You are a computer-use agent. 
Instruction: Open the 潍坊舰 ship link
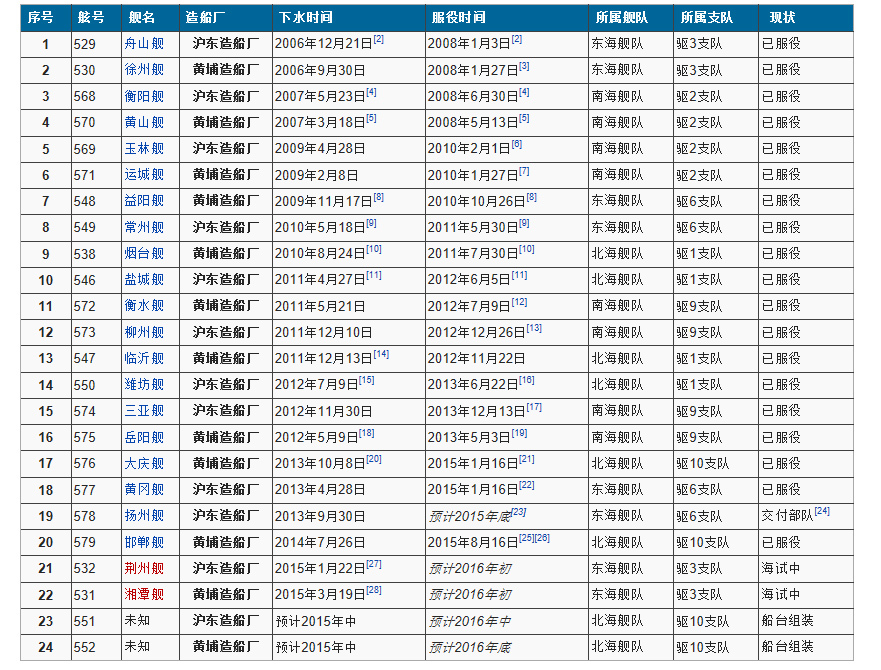coord(144,385)
